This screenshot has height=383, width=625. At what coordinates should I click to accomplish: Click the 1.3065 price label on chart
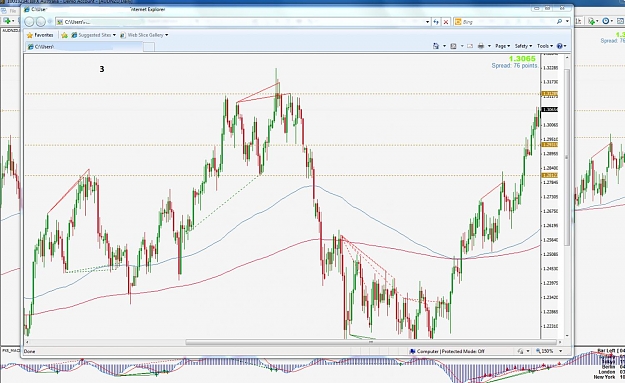pyautogui.click(x=522, y=59)
